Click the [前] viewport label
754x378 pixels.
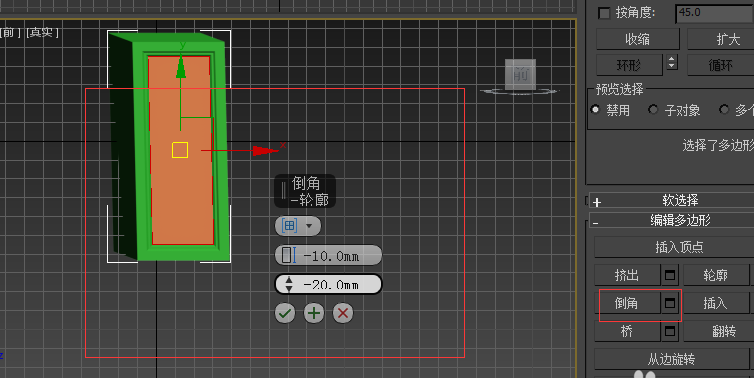(x=11, y=33)
